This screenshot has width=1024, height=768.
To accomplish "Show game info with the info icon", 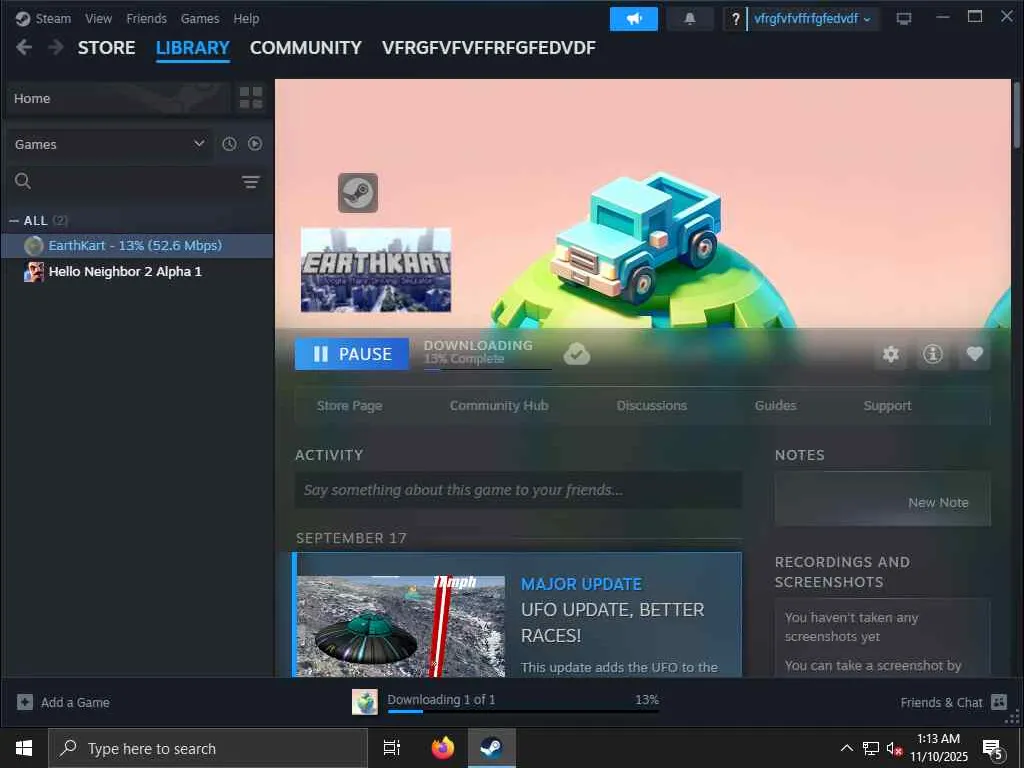I will coord(933,354).
